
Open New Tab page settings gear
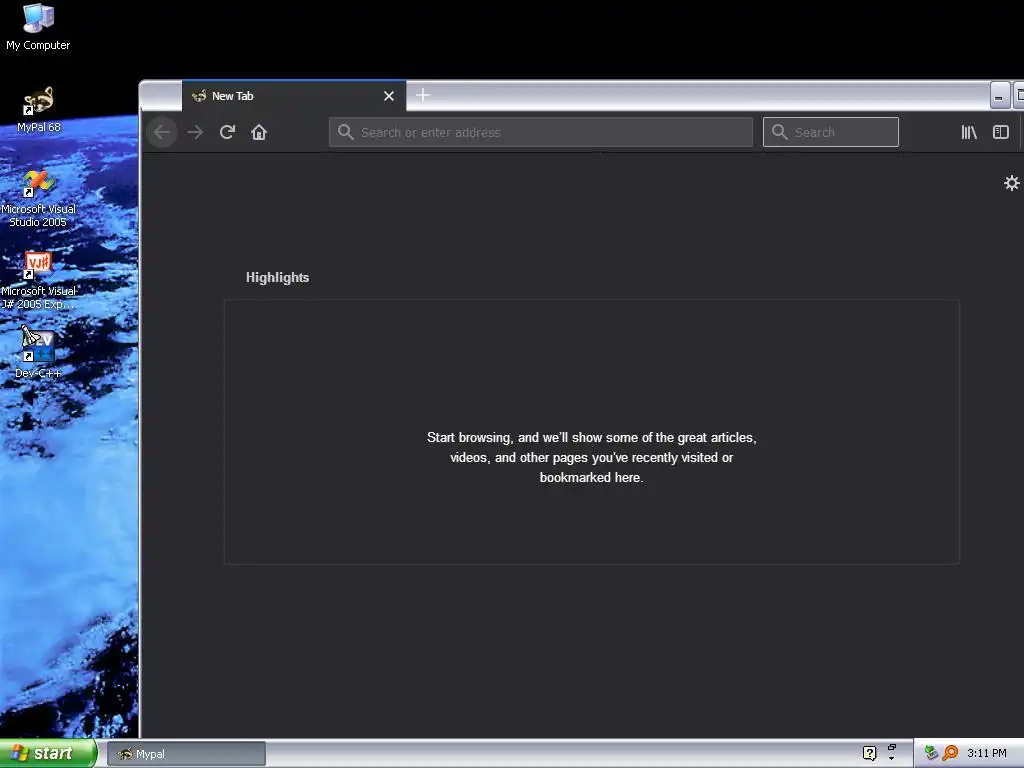click(1012, 183)
